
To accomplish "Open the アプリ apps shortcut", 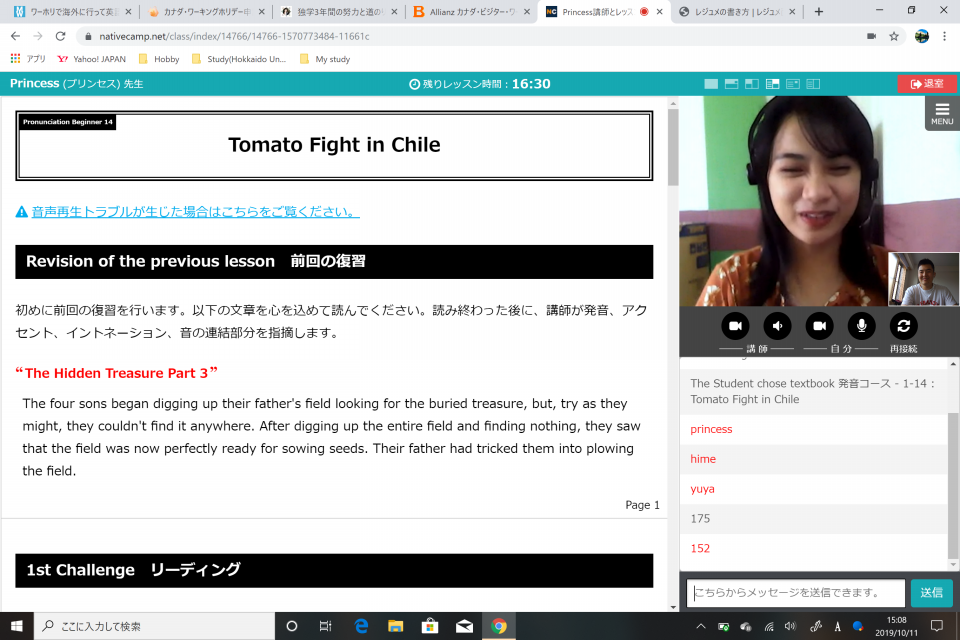I will point(28,59).
